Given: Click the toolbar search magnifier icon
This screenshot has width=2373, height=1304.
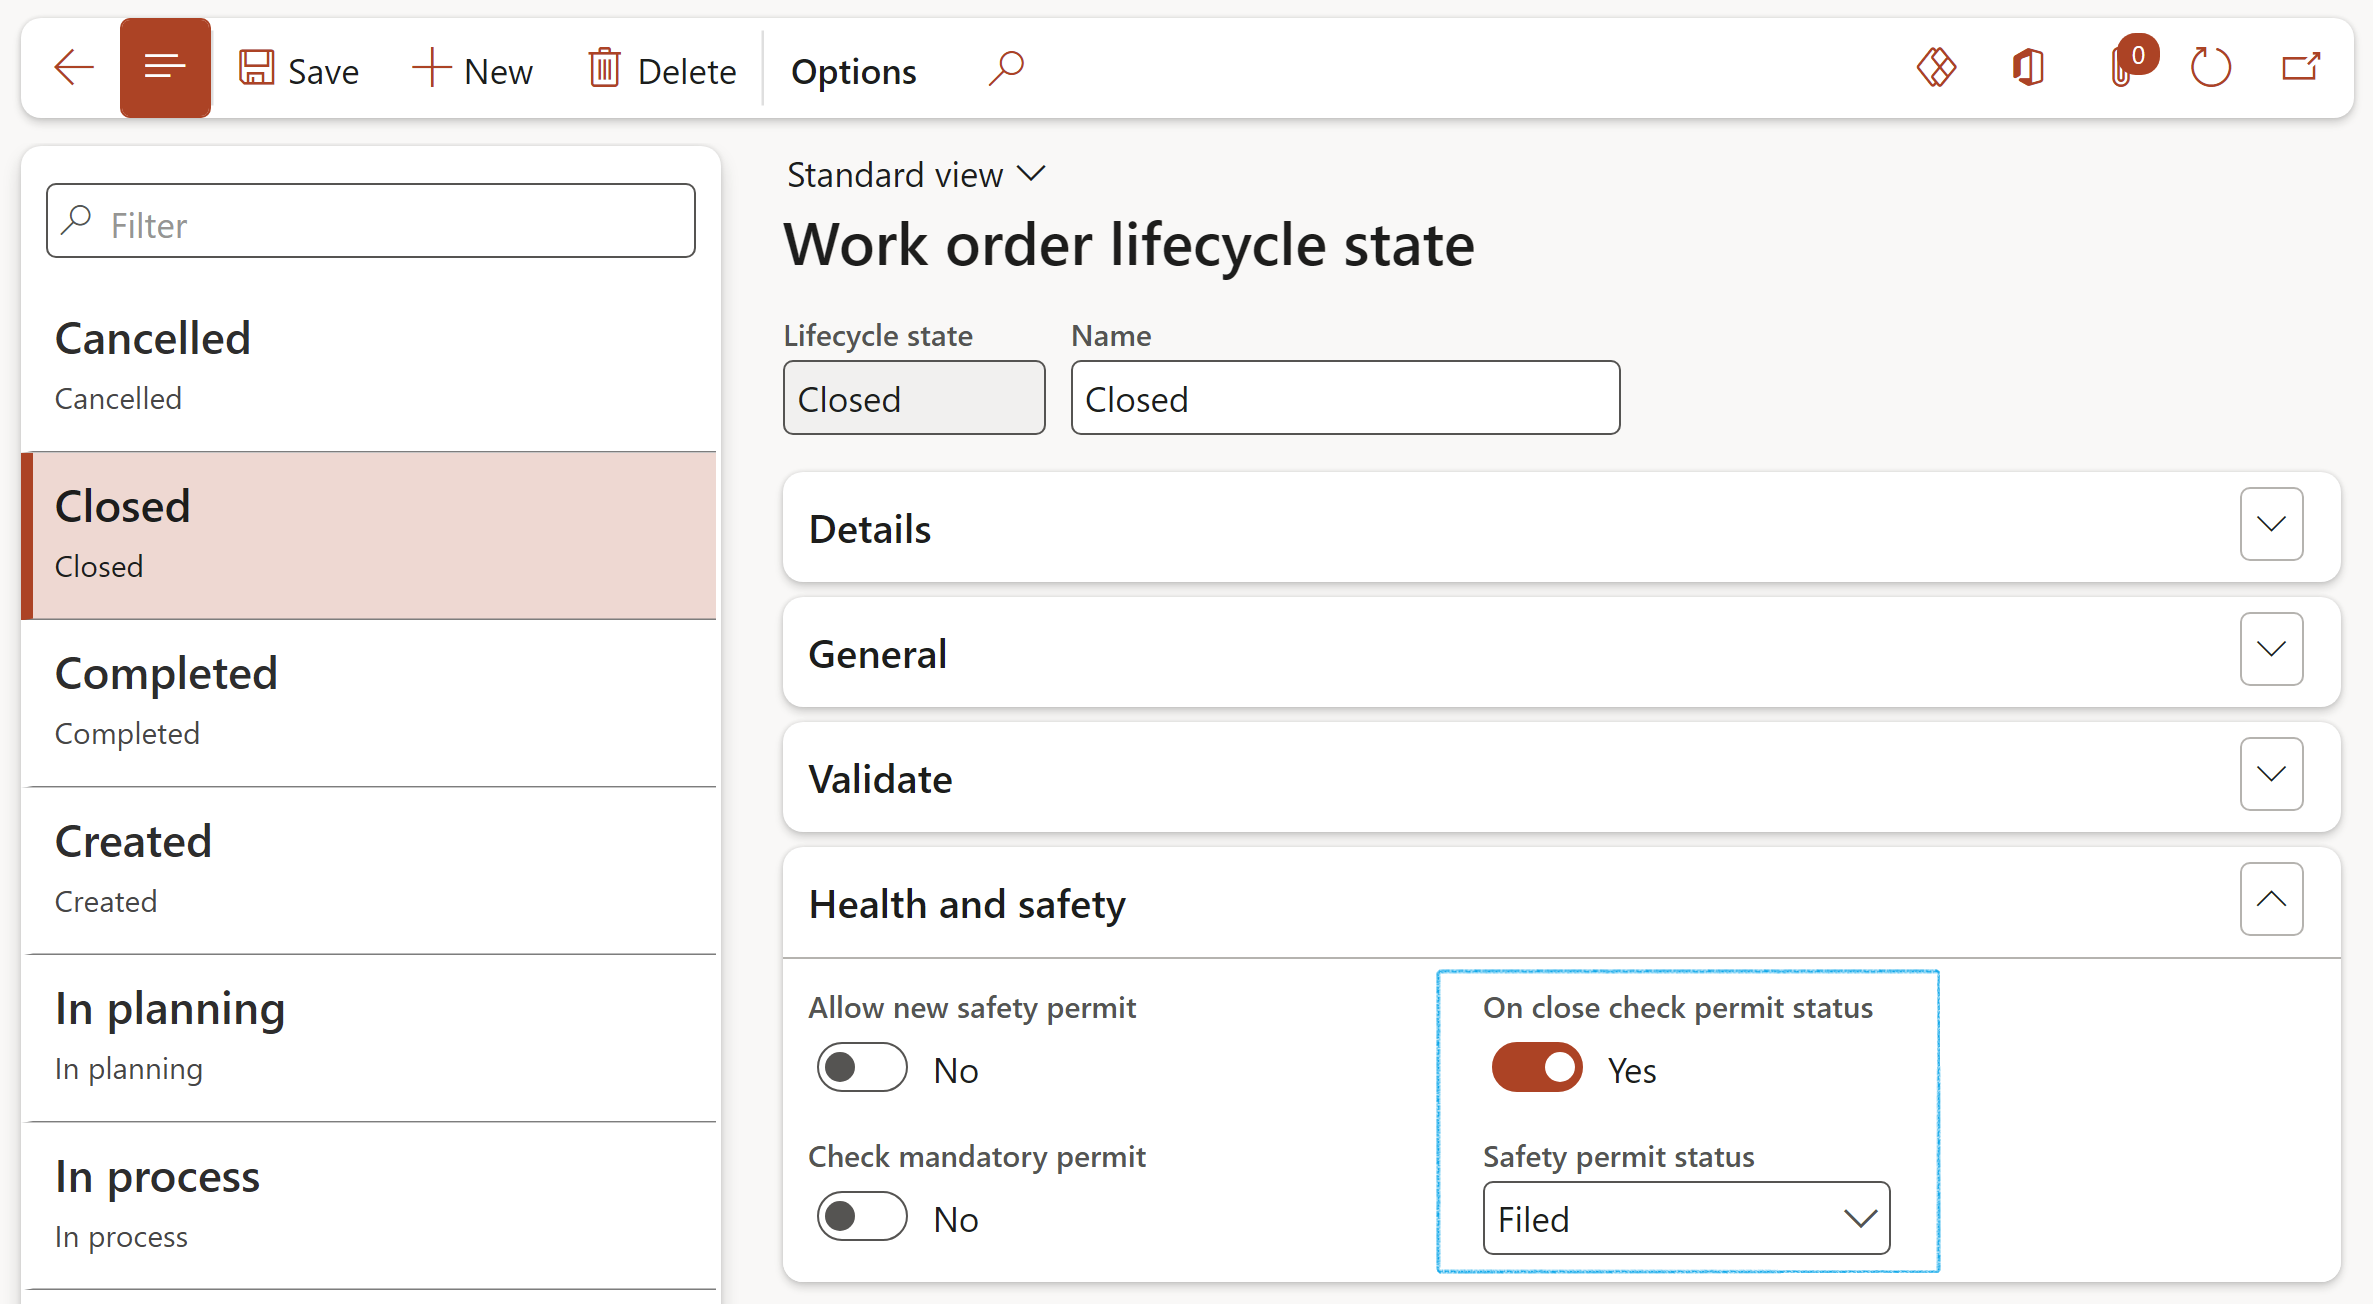Looking at the screenshot, I should pos(1006,69).
